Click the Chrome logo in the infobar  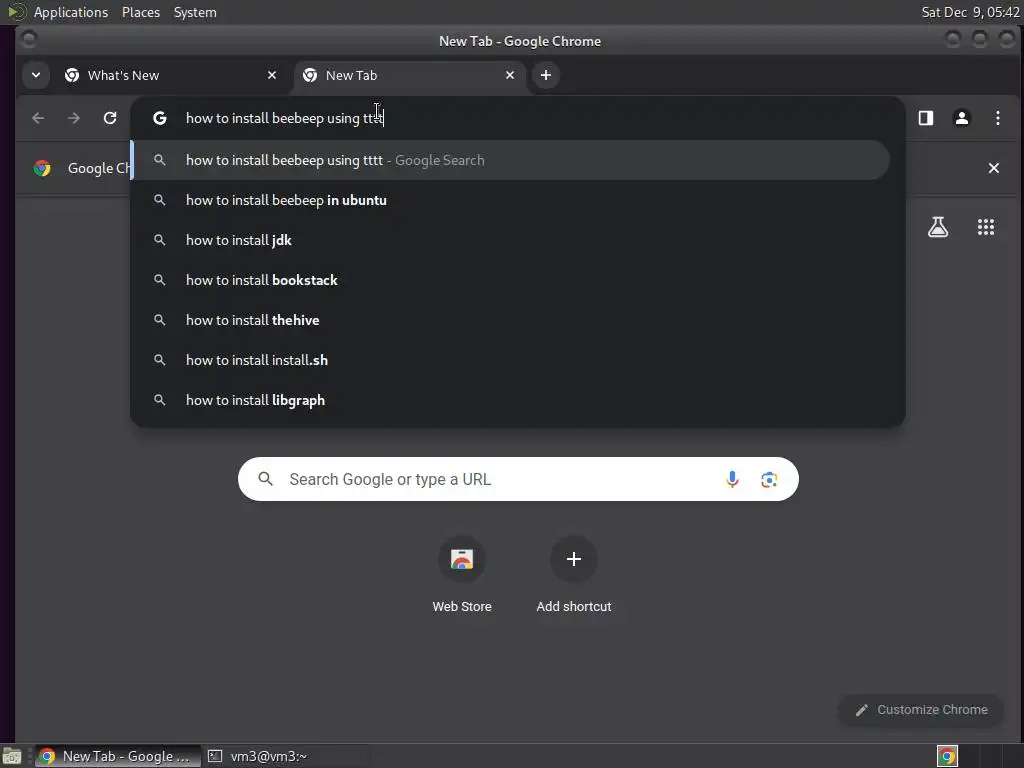coord(42,168)
